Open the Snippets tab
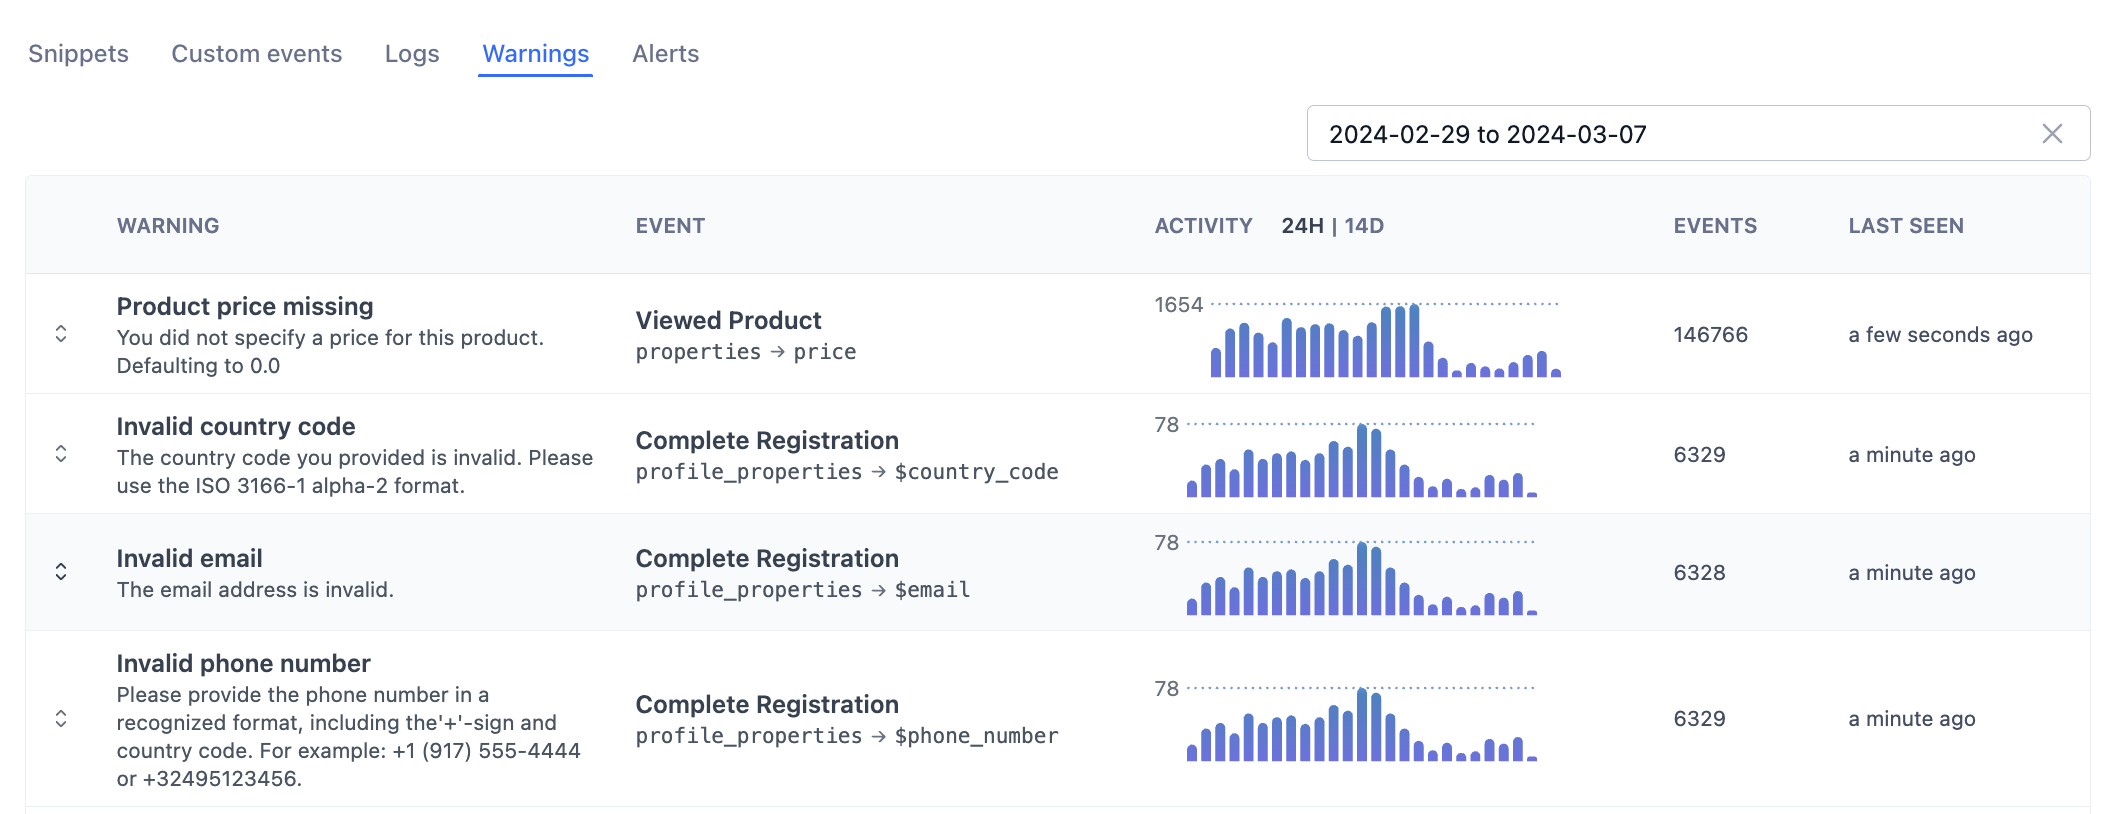 (78, 54)
